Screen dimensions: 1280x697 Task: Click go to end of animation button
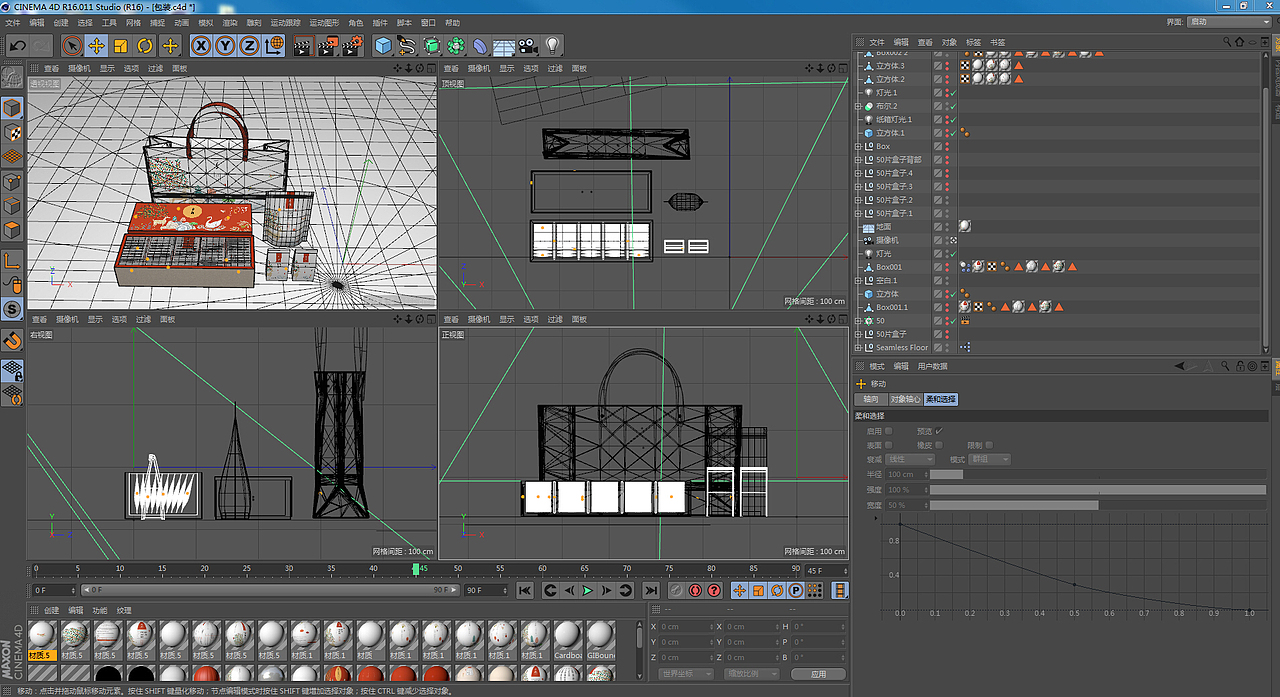pyautogui.click(x=651, y=591)
